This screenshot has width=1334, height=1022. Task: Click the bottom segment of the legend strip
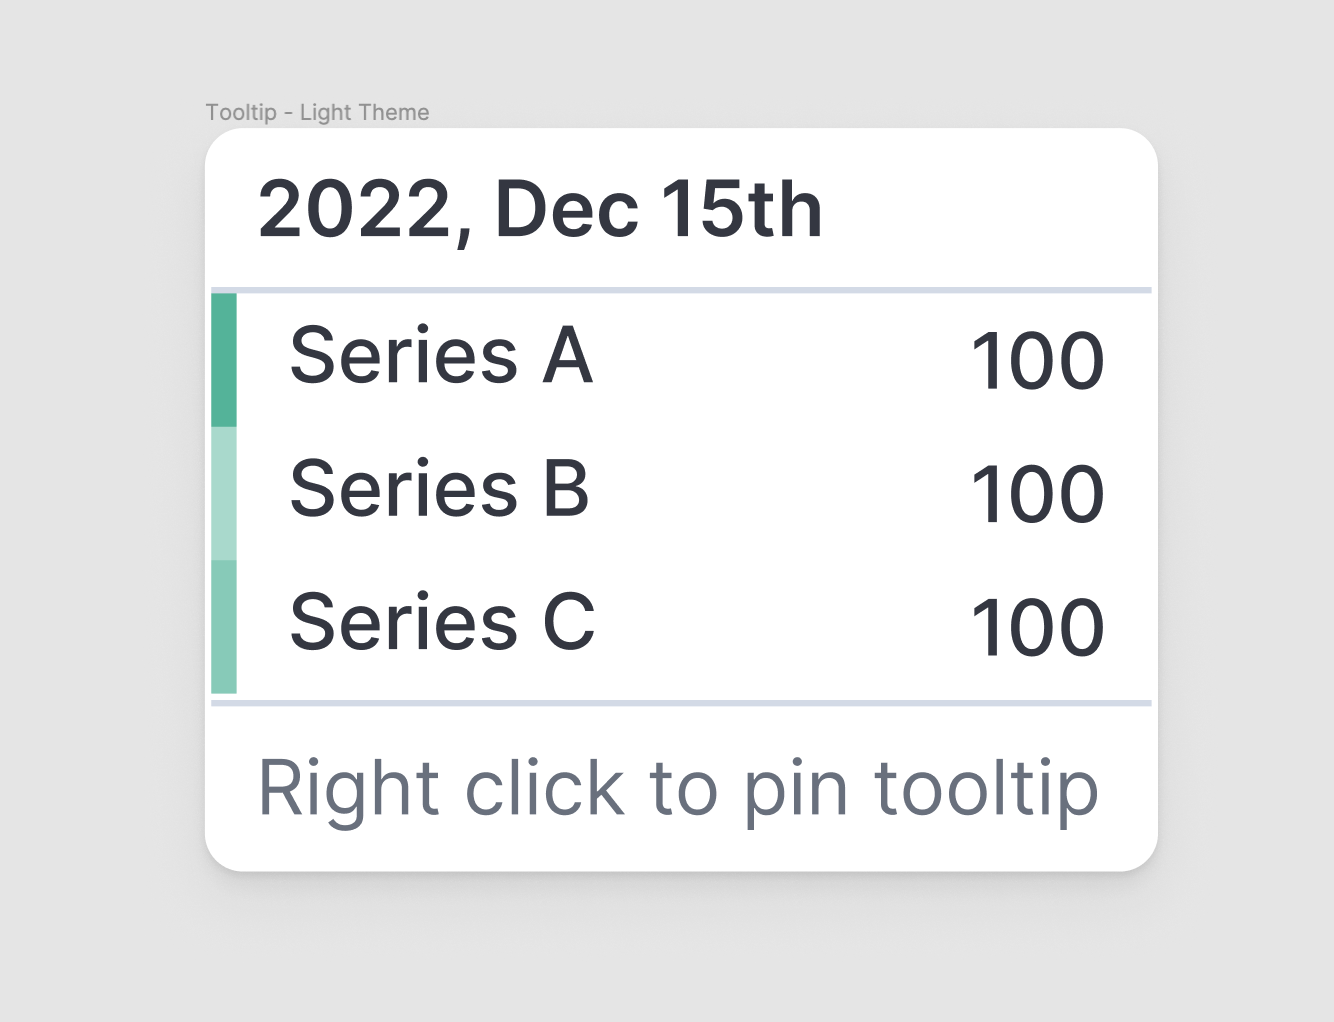(224, 630)
